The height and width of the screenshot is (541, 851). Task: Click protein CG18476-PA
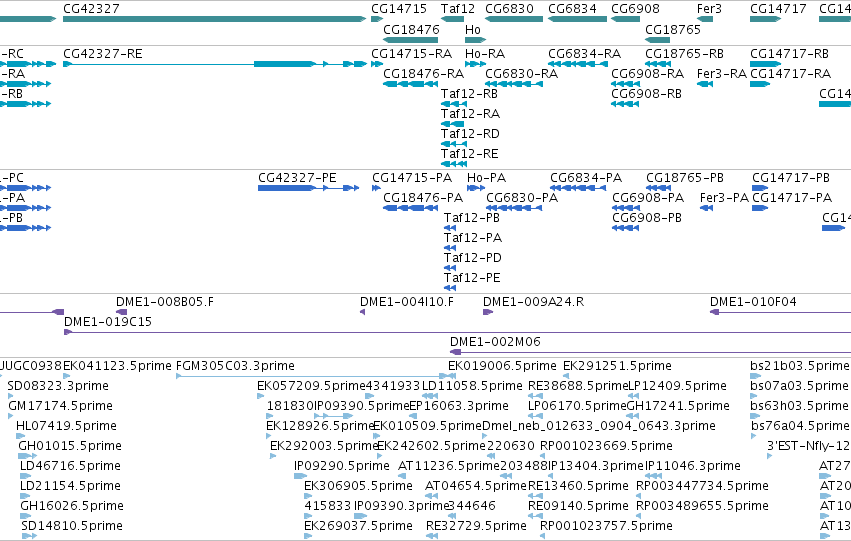423,198
